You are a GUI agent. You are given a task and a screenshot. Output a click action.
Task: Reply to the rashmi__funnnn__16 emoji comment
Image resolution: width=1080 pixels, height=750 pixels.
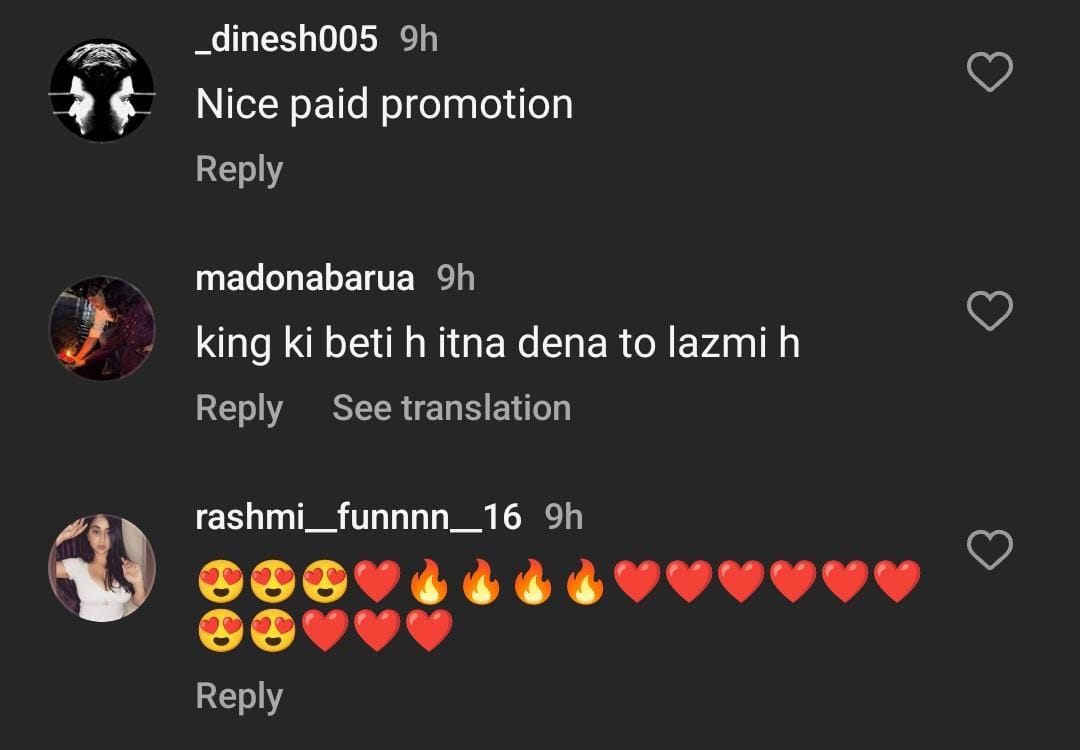click(x=239, y=696)
